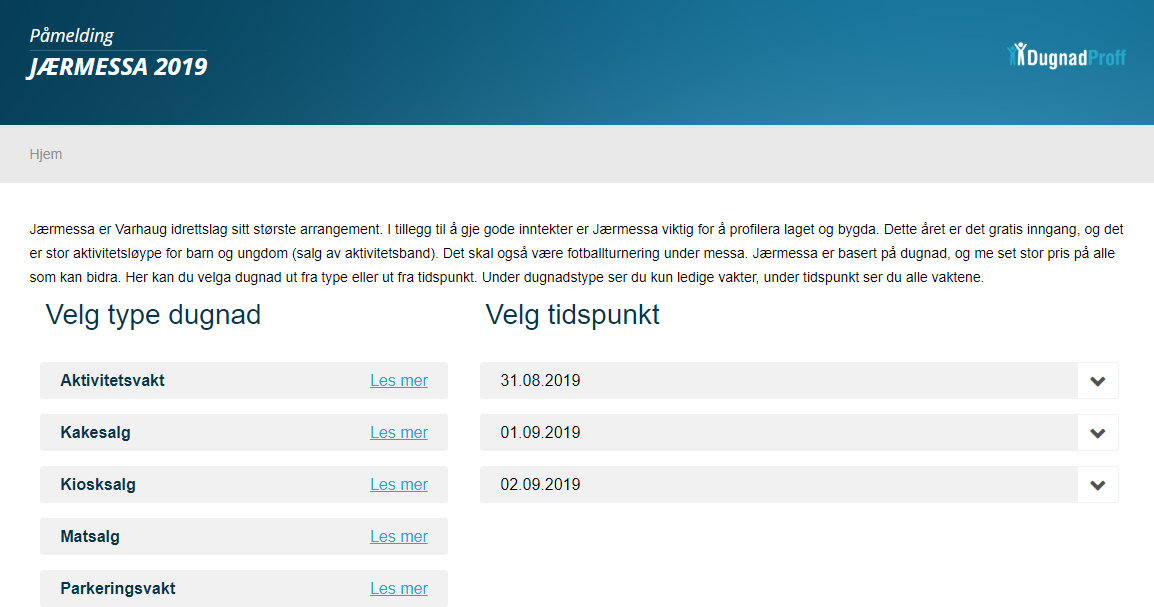Image resolution: width=1154 pixels, height=607 pixels.
Task: Select Kiosksalg from the dugnad list
Action: pos(98,485)
